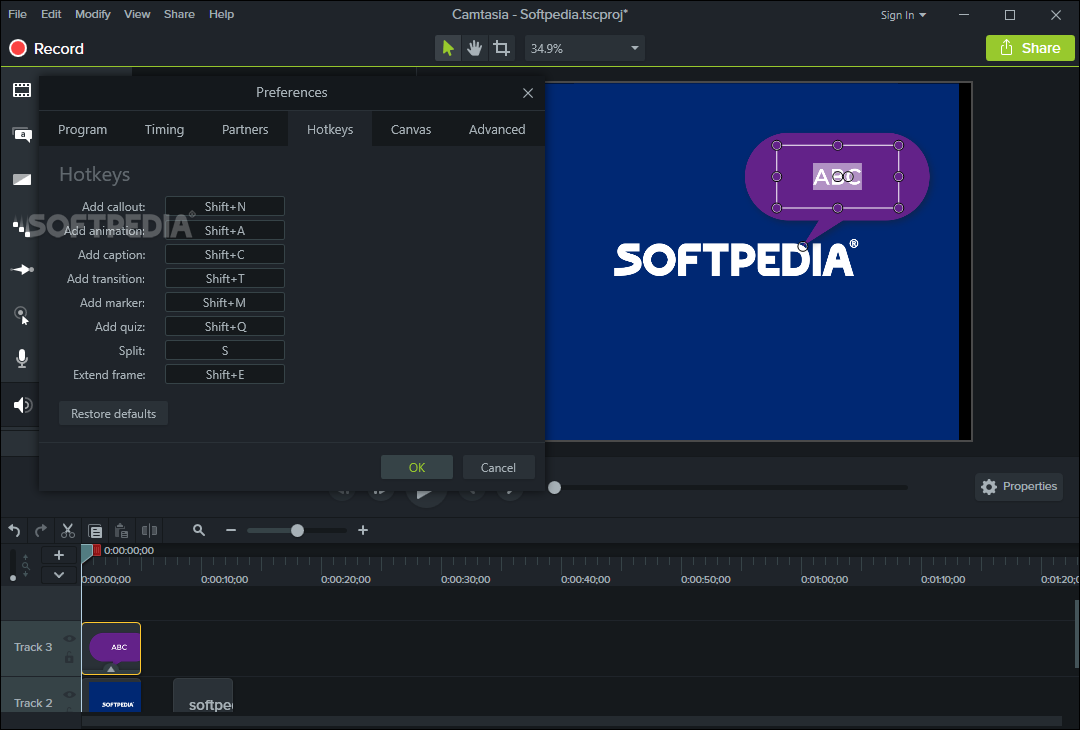Zoom in the timeline with plus

tap(363, 530)
